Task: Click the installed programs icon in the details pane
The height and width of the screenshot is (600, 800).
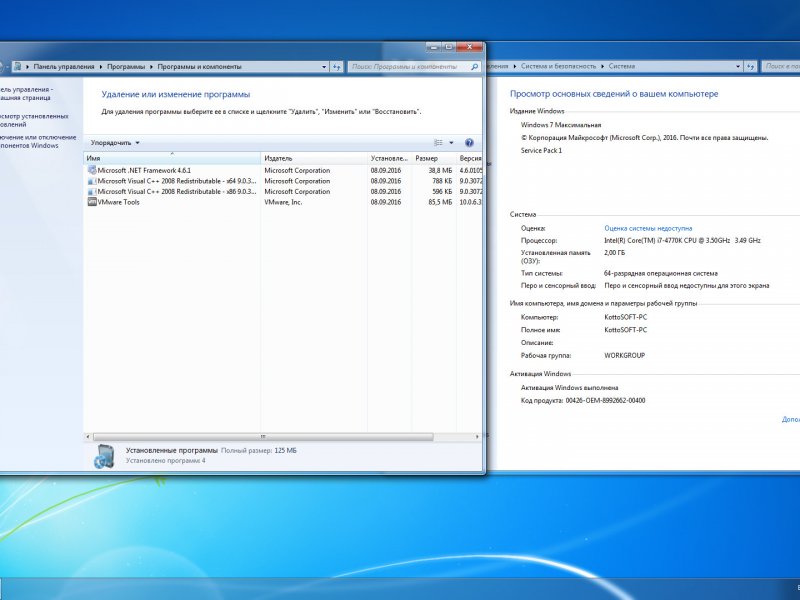Action: coord(105,456)
